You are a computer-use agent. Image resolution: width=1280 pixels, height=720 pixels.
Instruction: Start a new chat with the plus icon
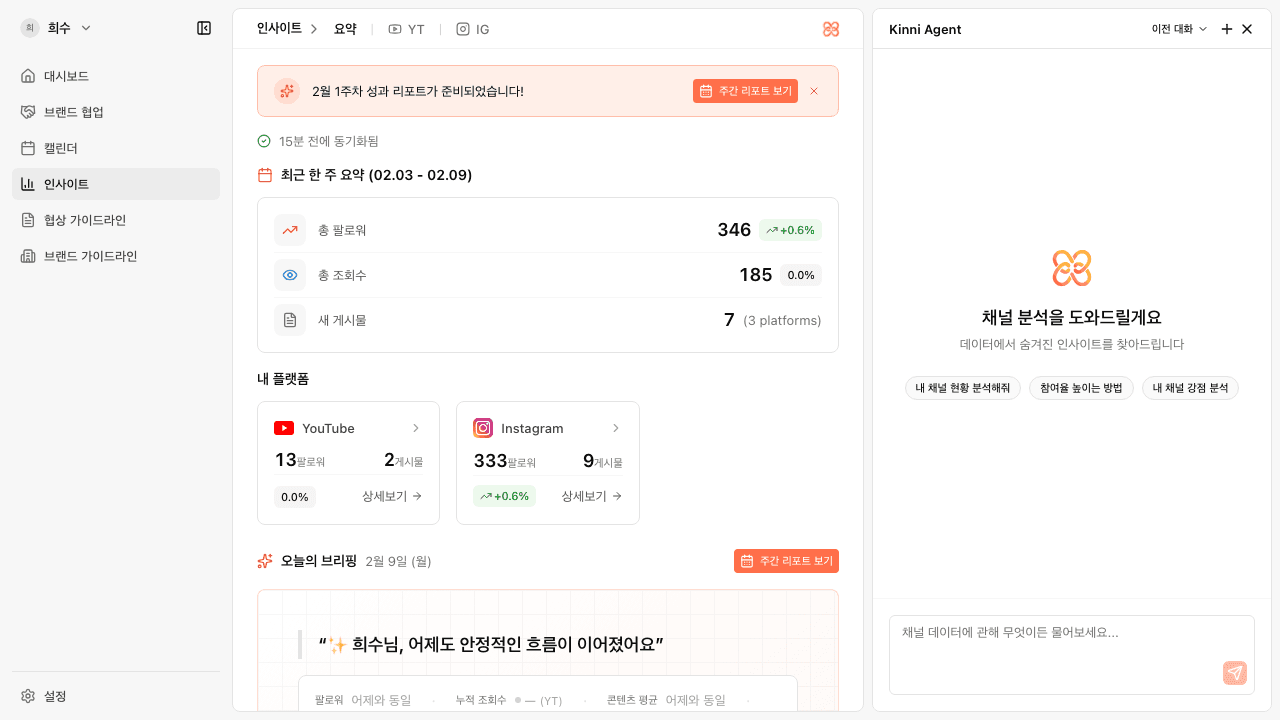coord(1226,29)
